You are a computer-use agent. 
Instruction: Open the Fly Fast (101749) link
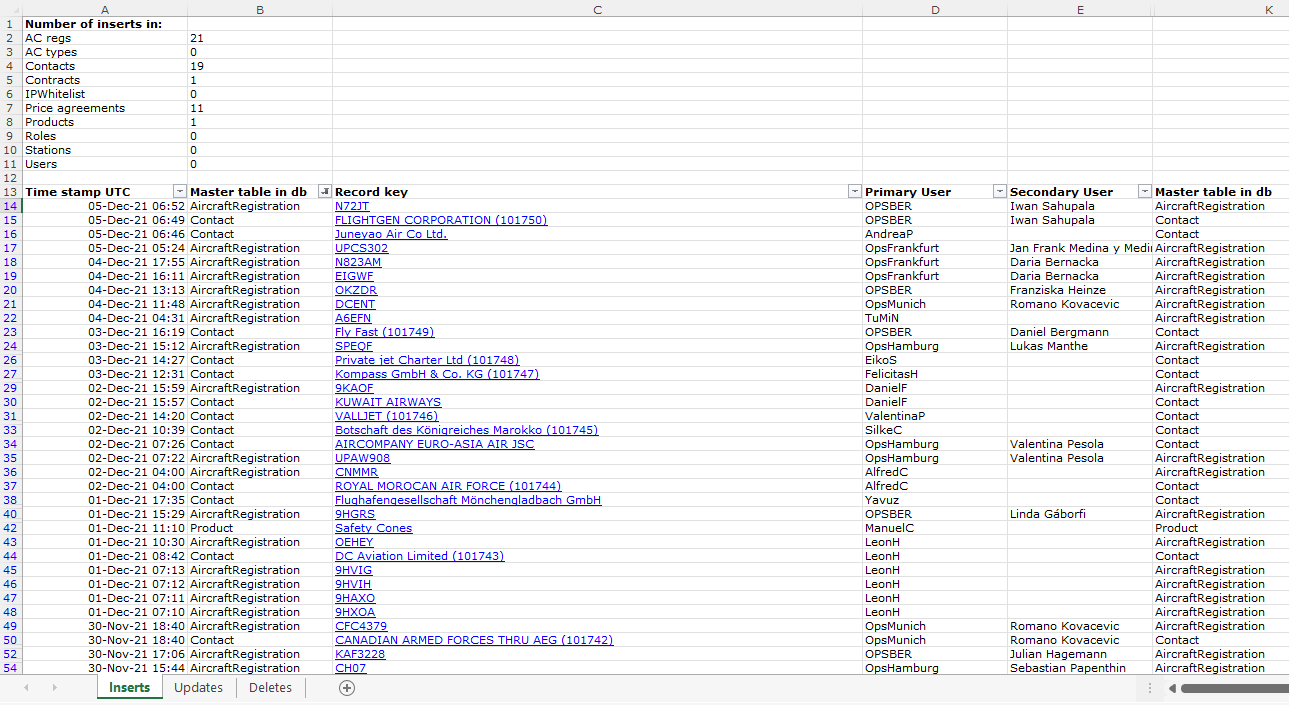384,332
